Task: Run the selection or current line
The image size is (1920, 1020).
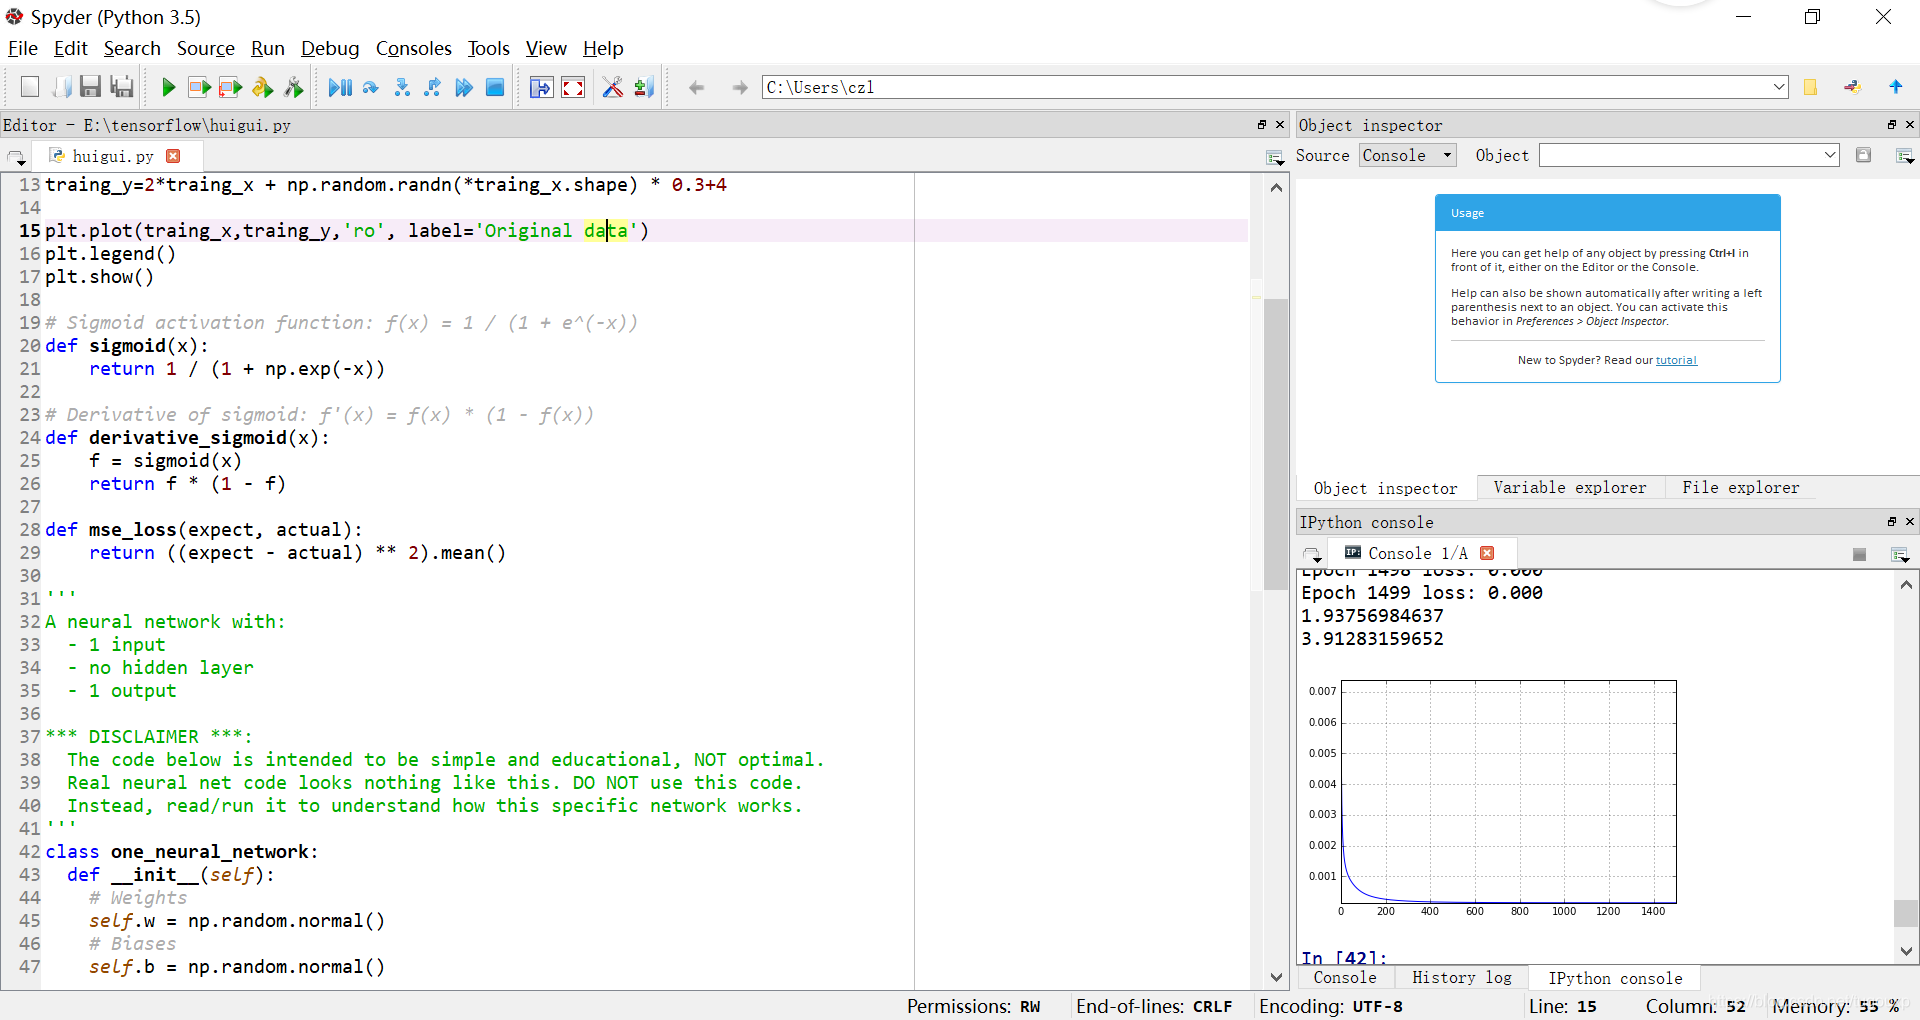Action: [x=262, y=88]
